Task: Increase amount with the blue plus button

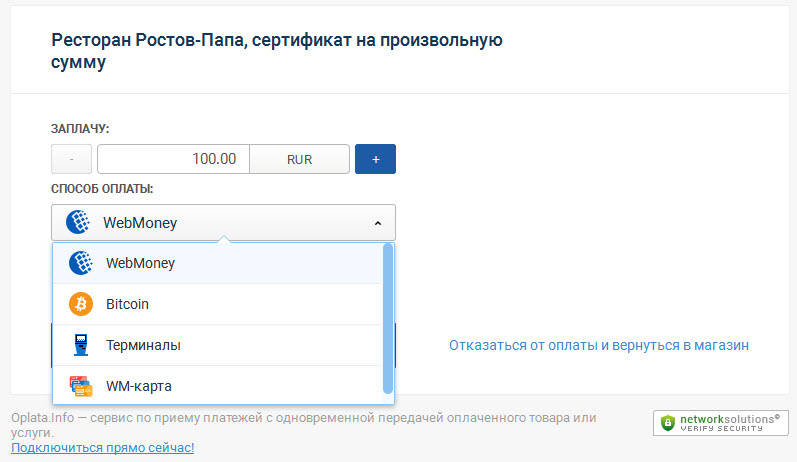Action: pyautogui.click(x=375, y=159)
